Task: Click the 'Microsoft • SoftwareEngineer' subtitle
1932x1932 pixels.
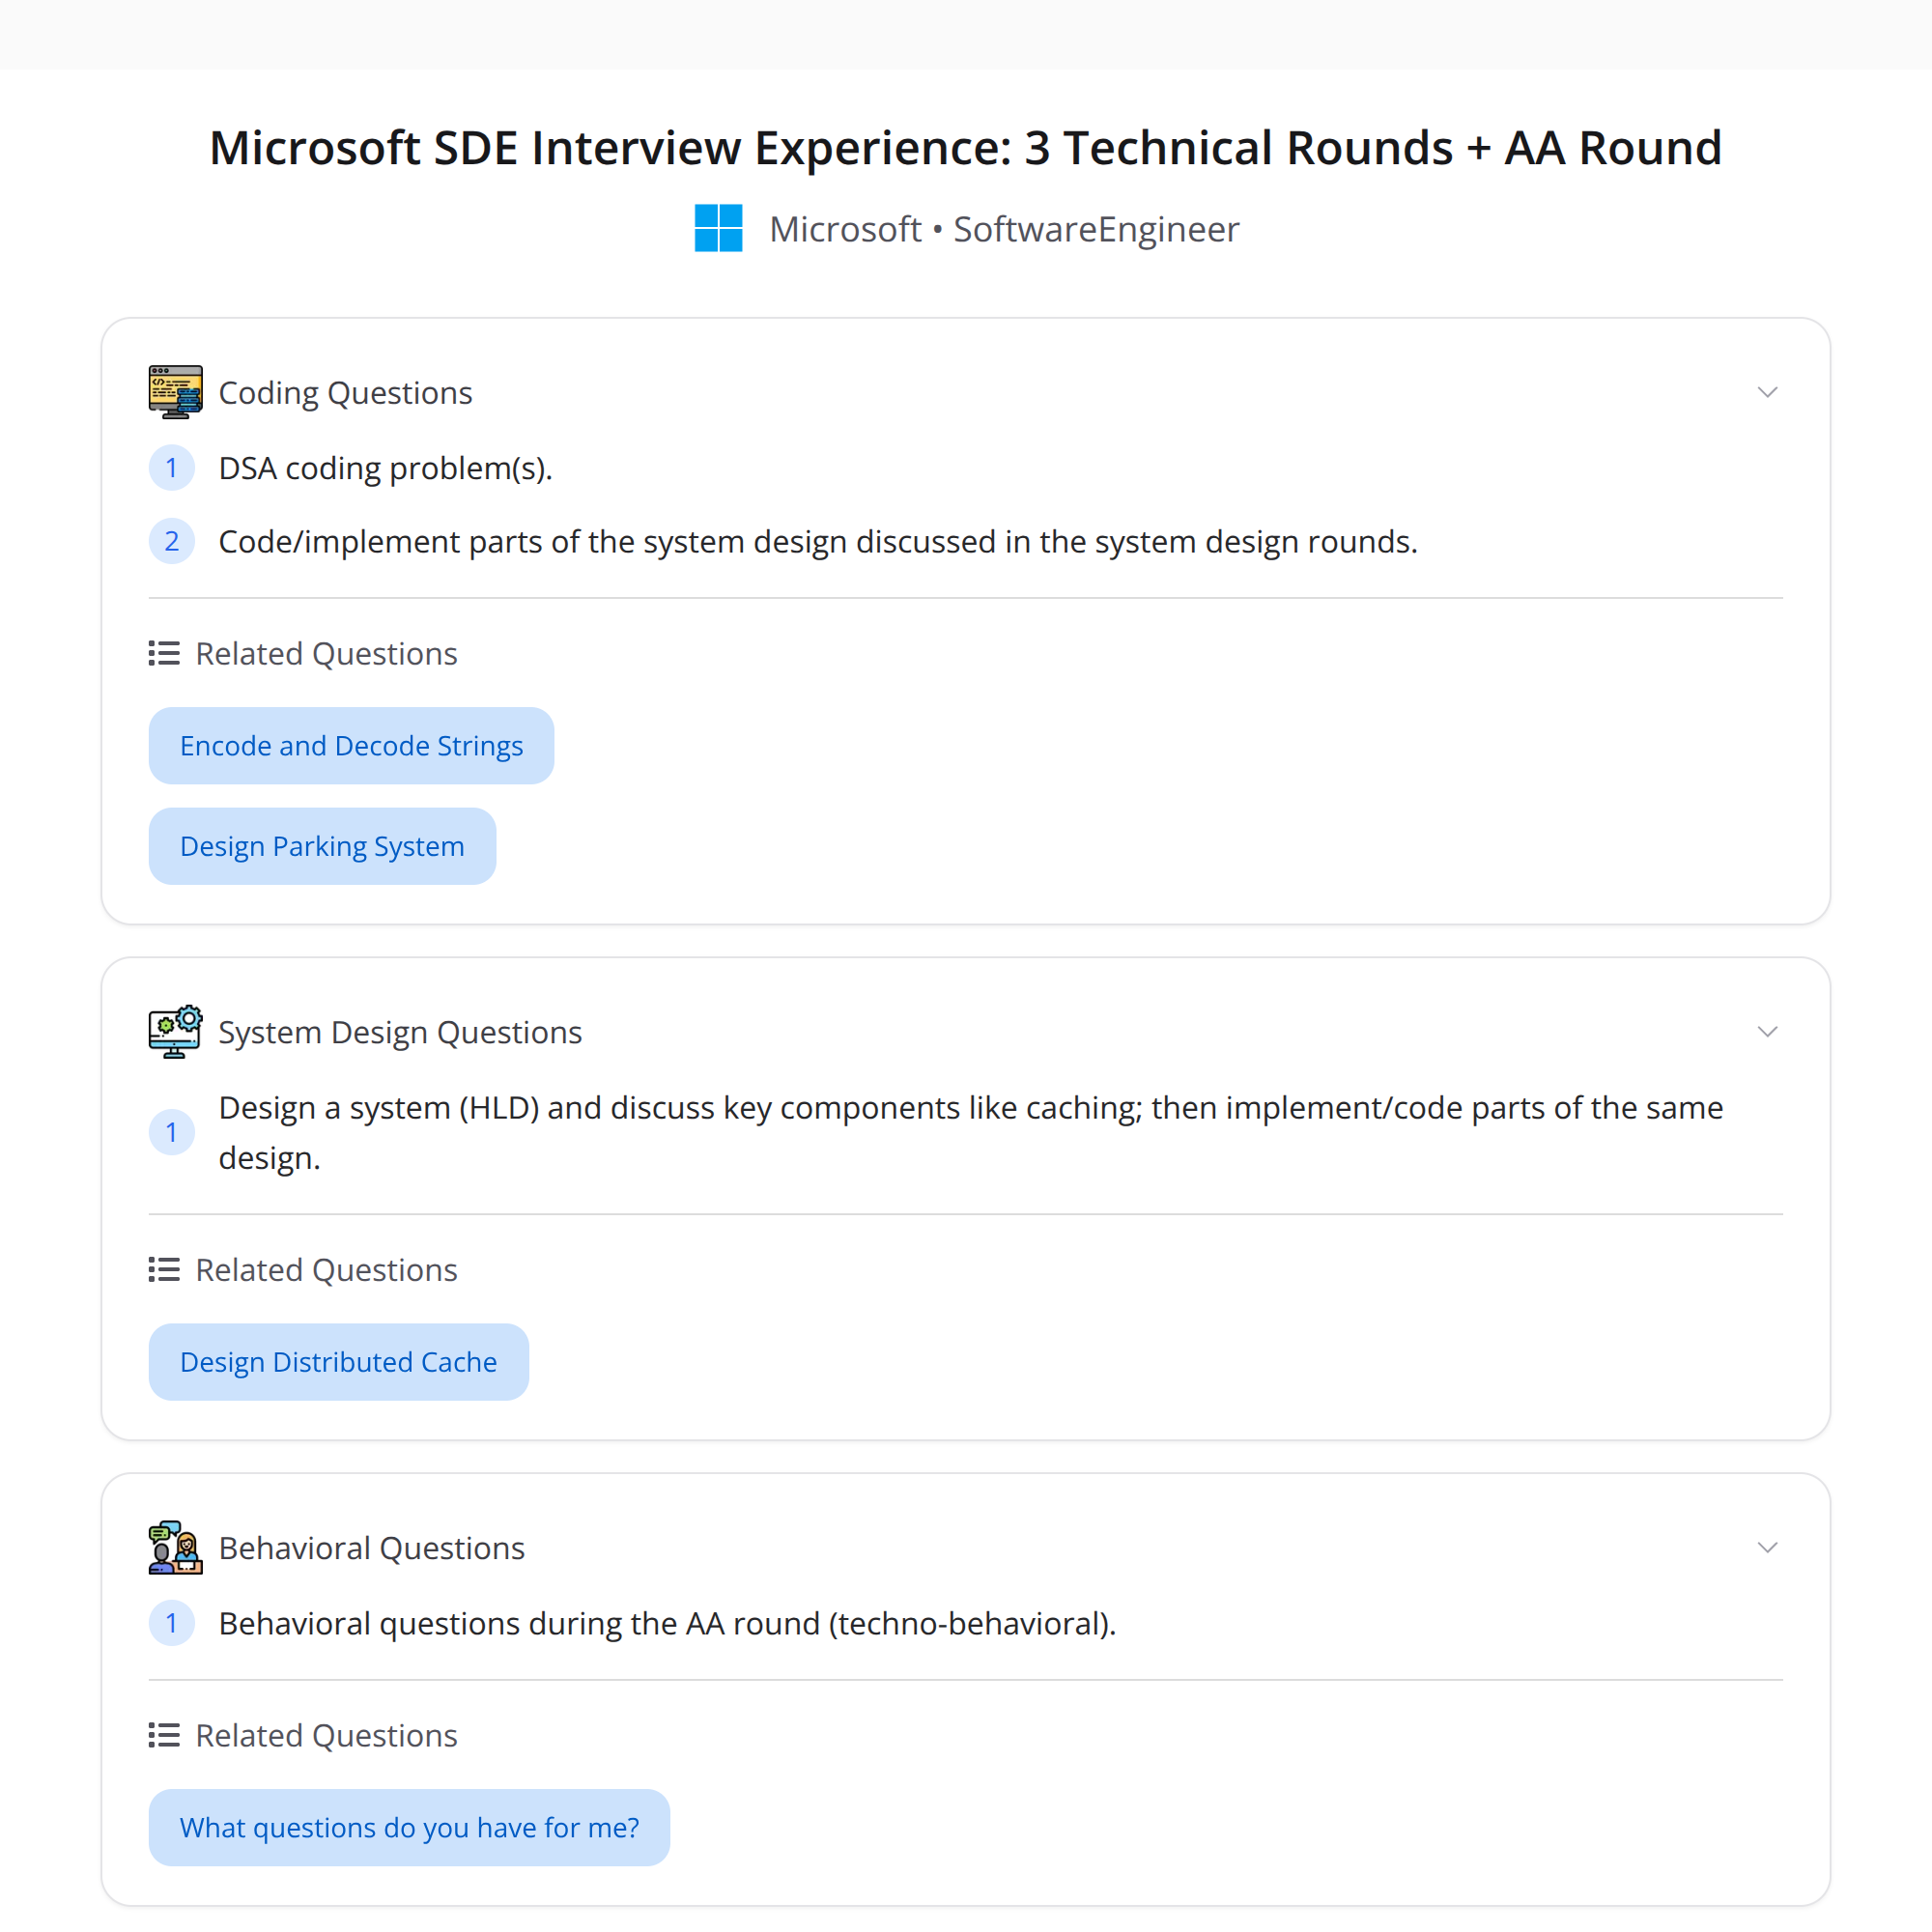Action: pyautogui.click(x=1004, y=229)
